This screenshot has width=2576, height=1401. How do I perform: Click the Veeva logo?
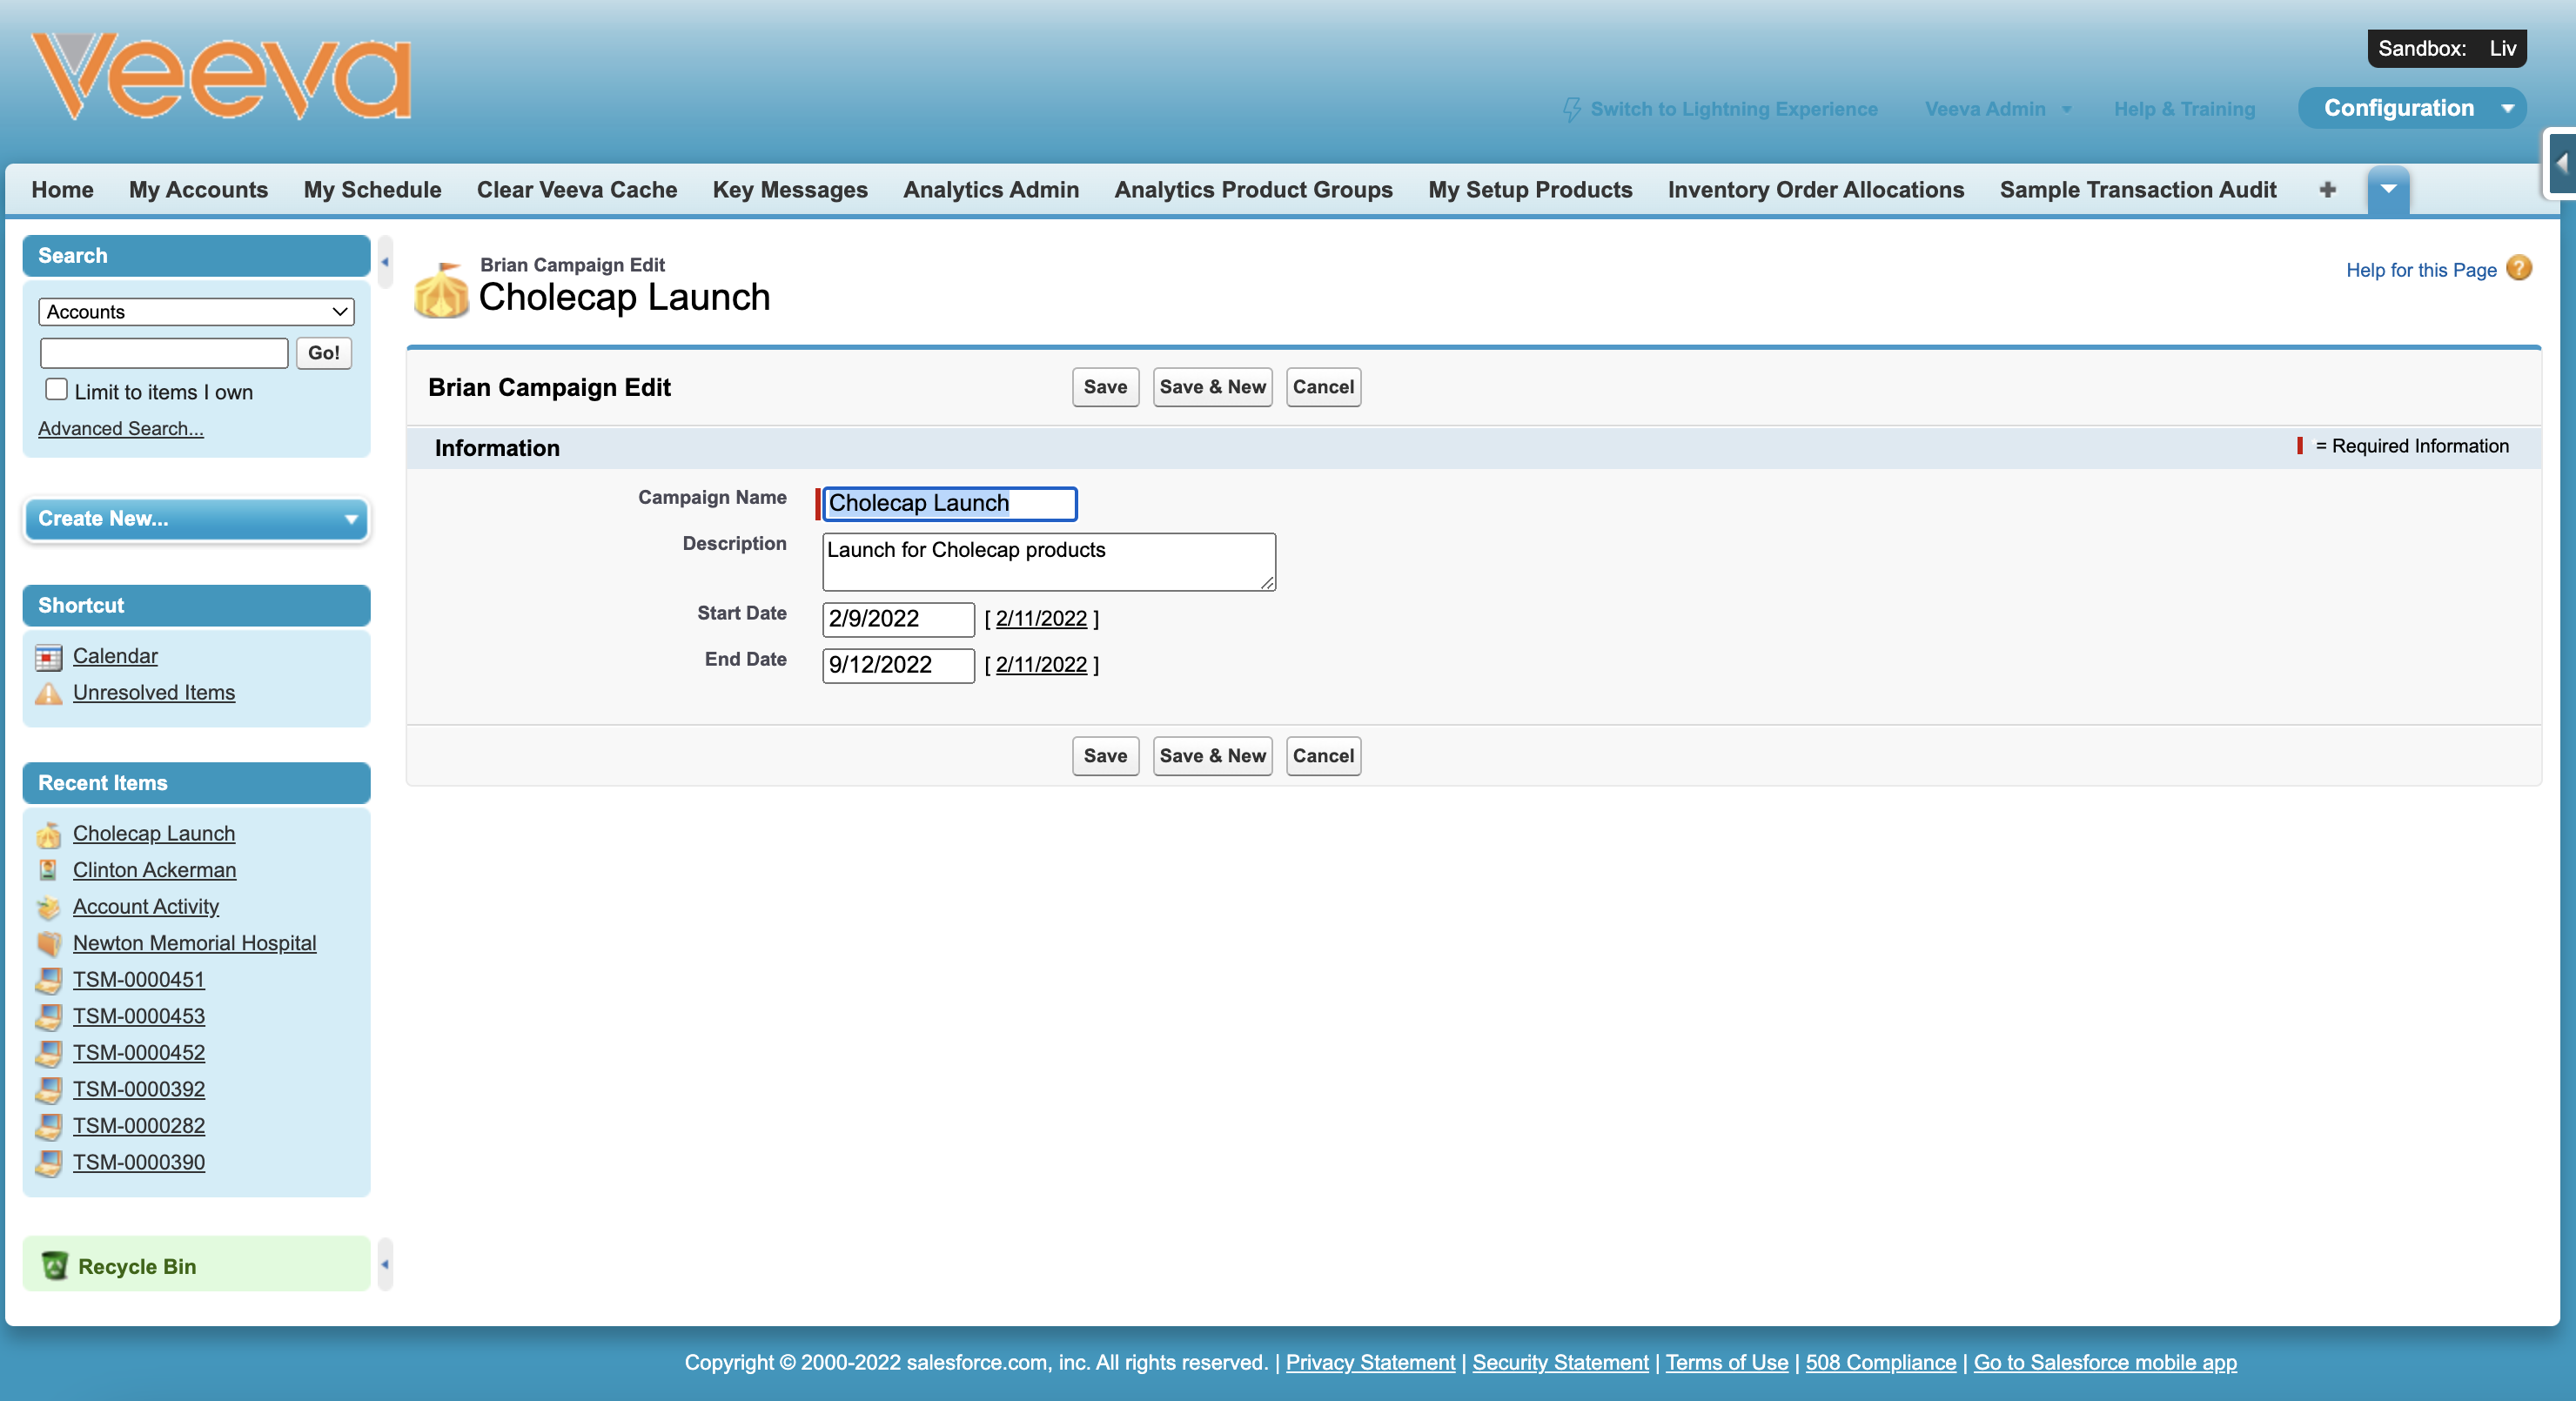click(221, 77)
